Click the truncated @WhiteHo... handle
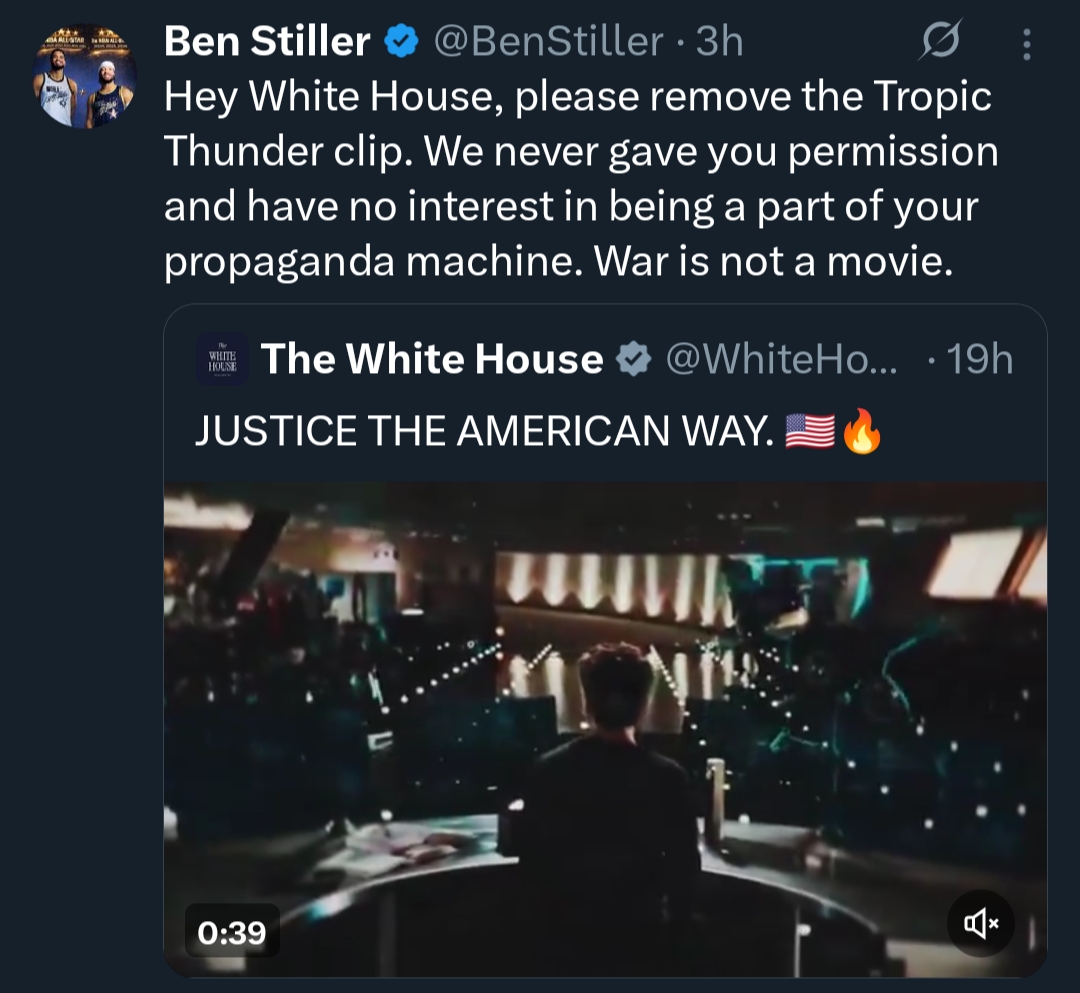 point(781,360)
